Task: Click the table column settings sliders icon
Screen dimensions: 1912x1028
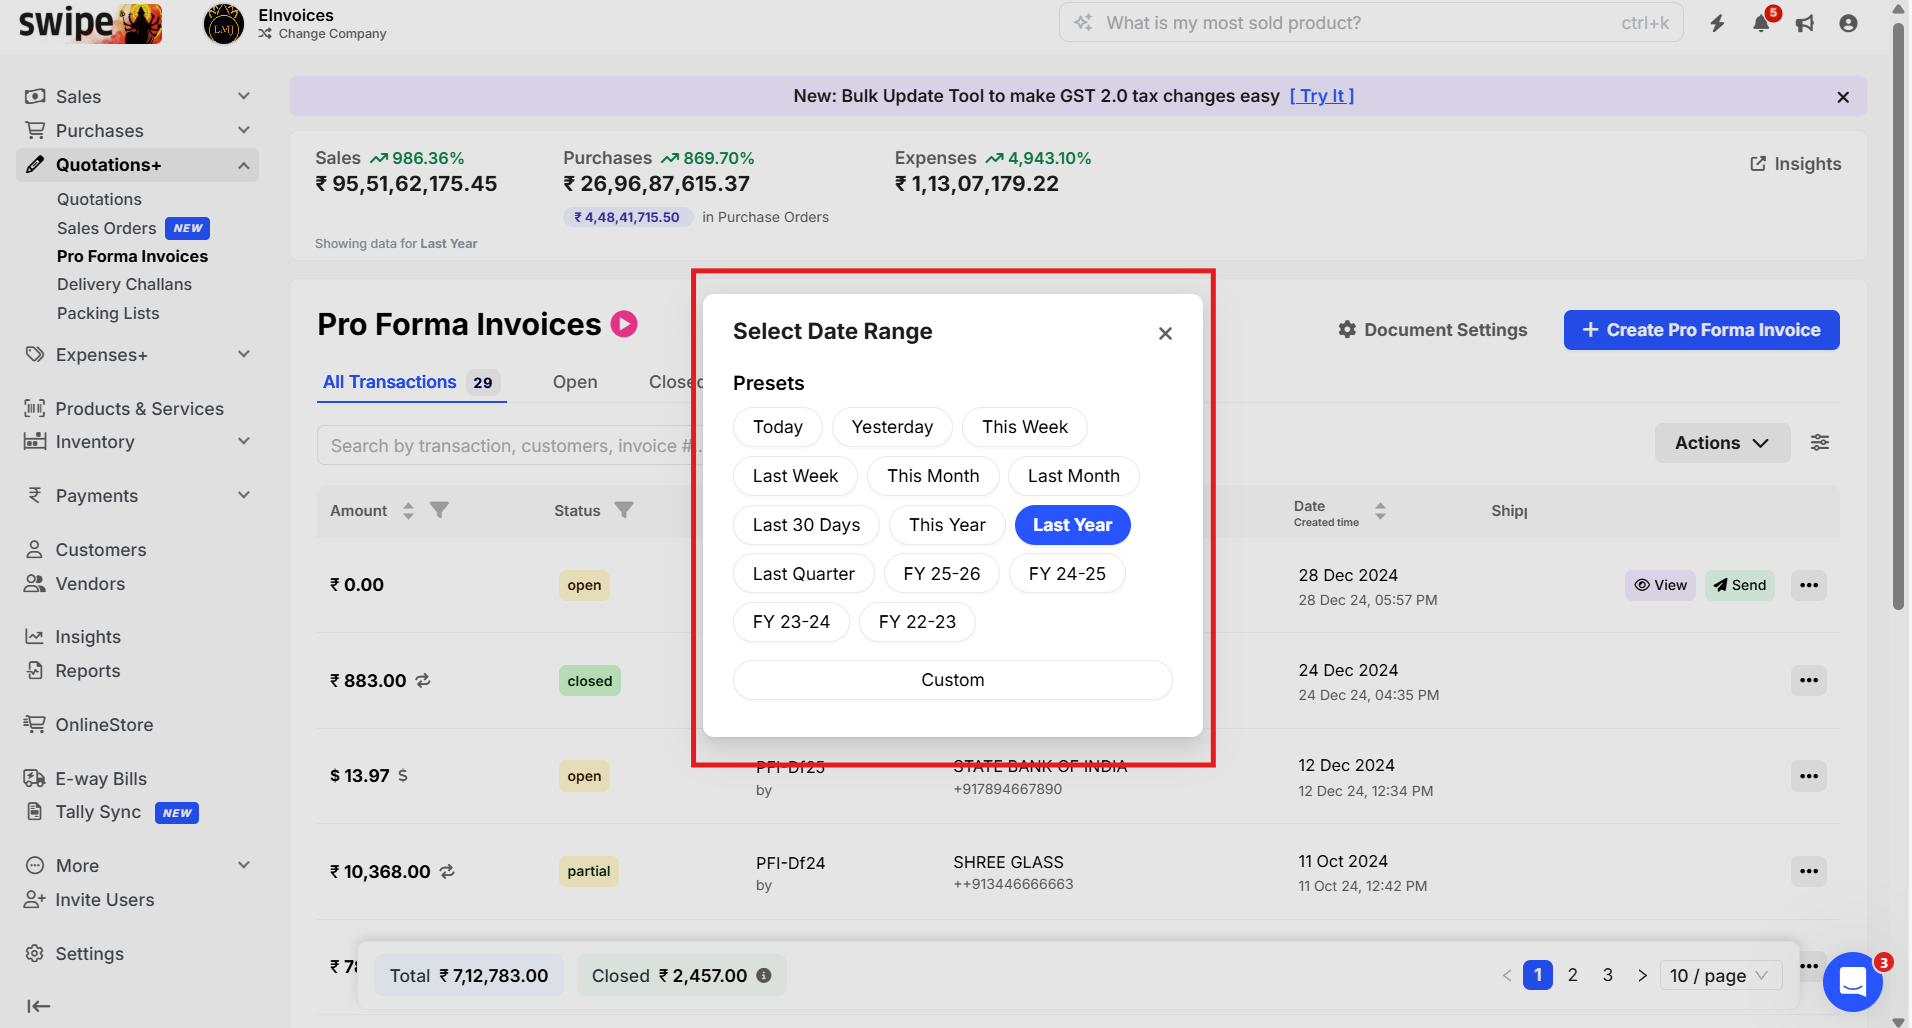Action: (x=1820, y=442)
